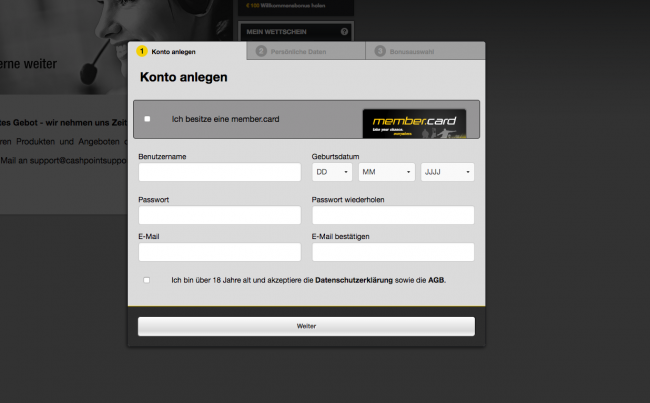Click the yellow step 1 number badge
Screen dimensions: 650x403
click(142, 50)
